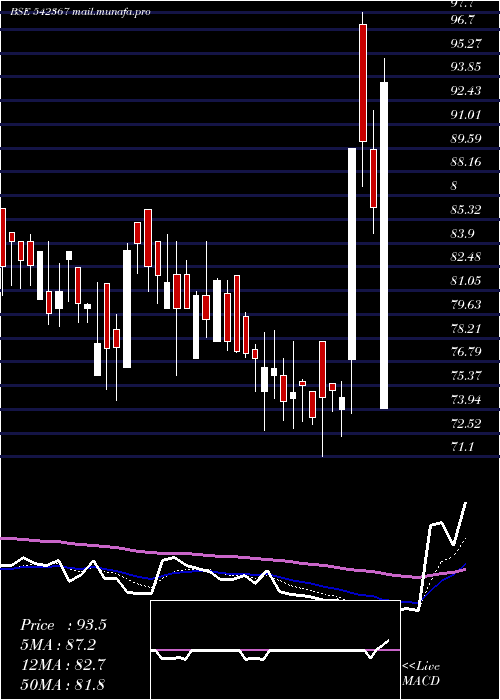Click the 88.16 price axis label
500x700 pixels.
tap(466, 162)
